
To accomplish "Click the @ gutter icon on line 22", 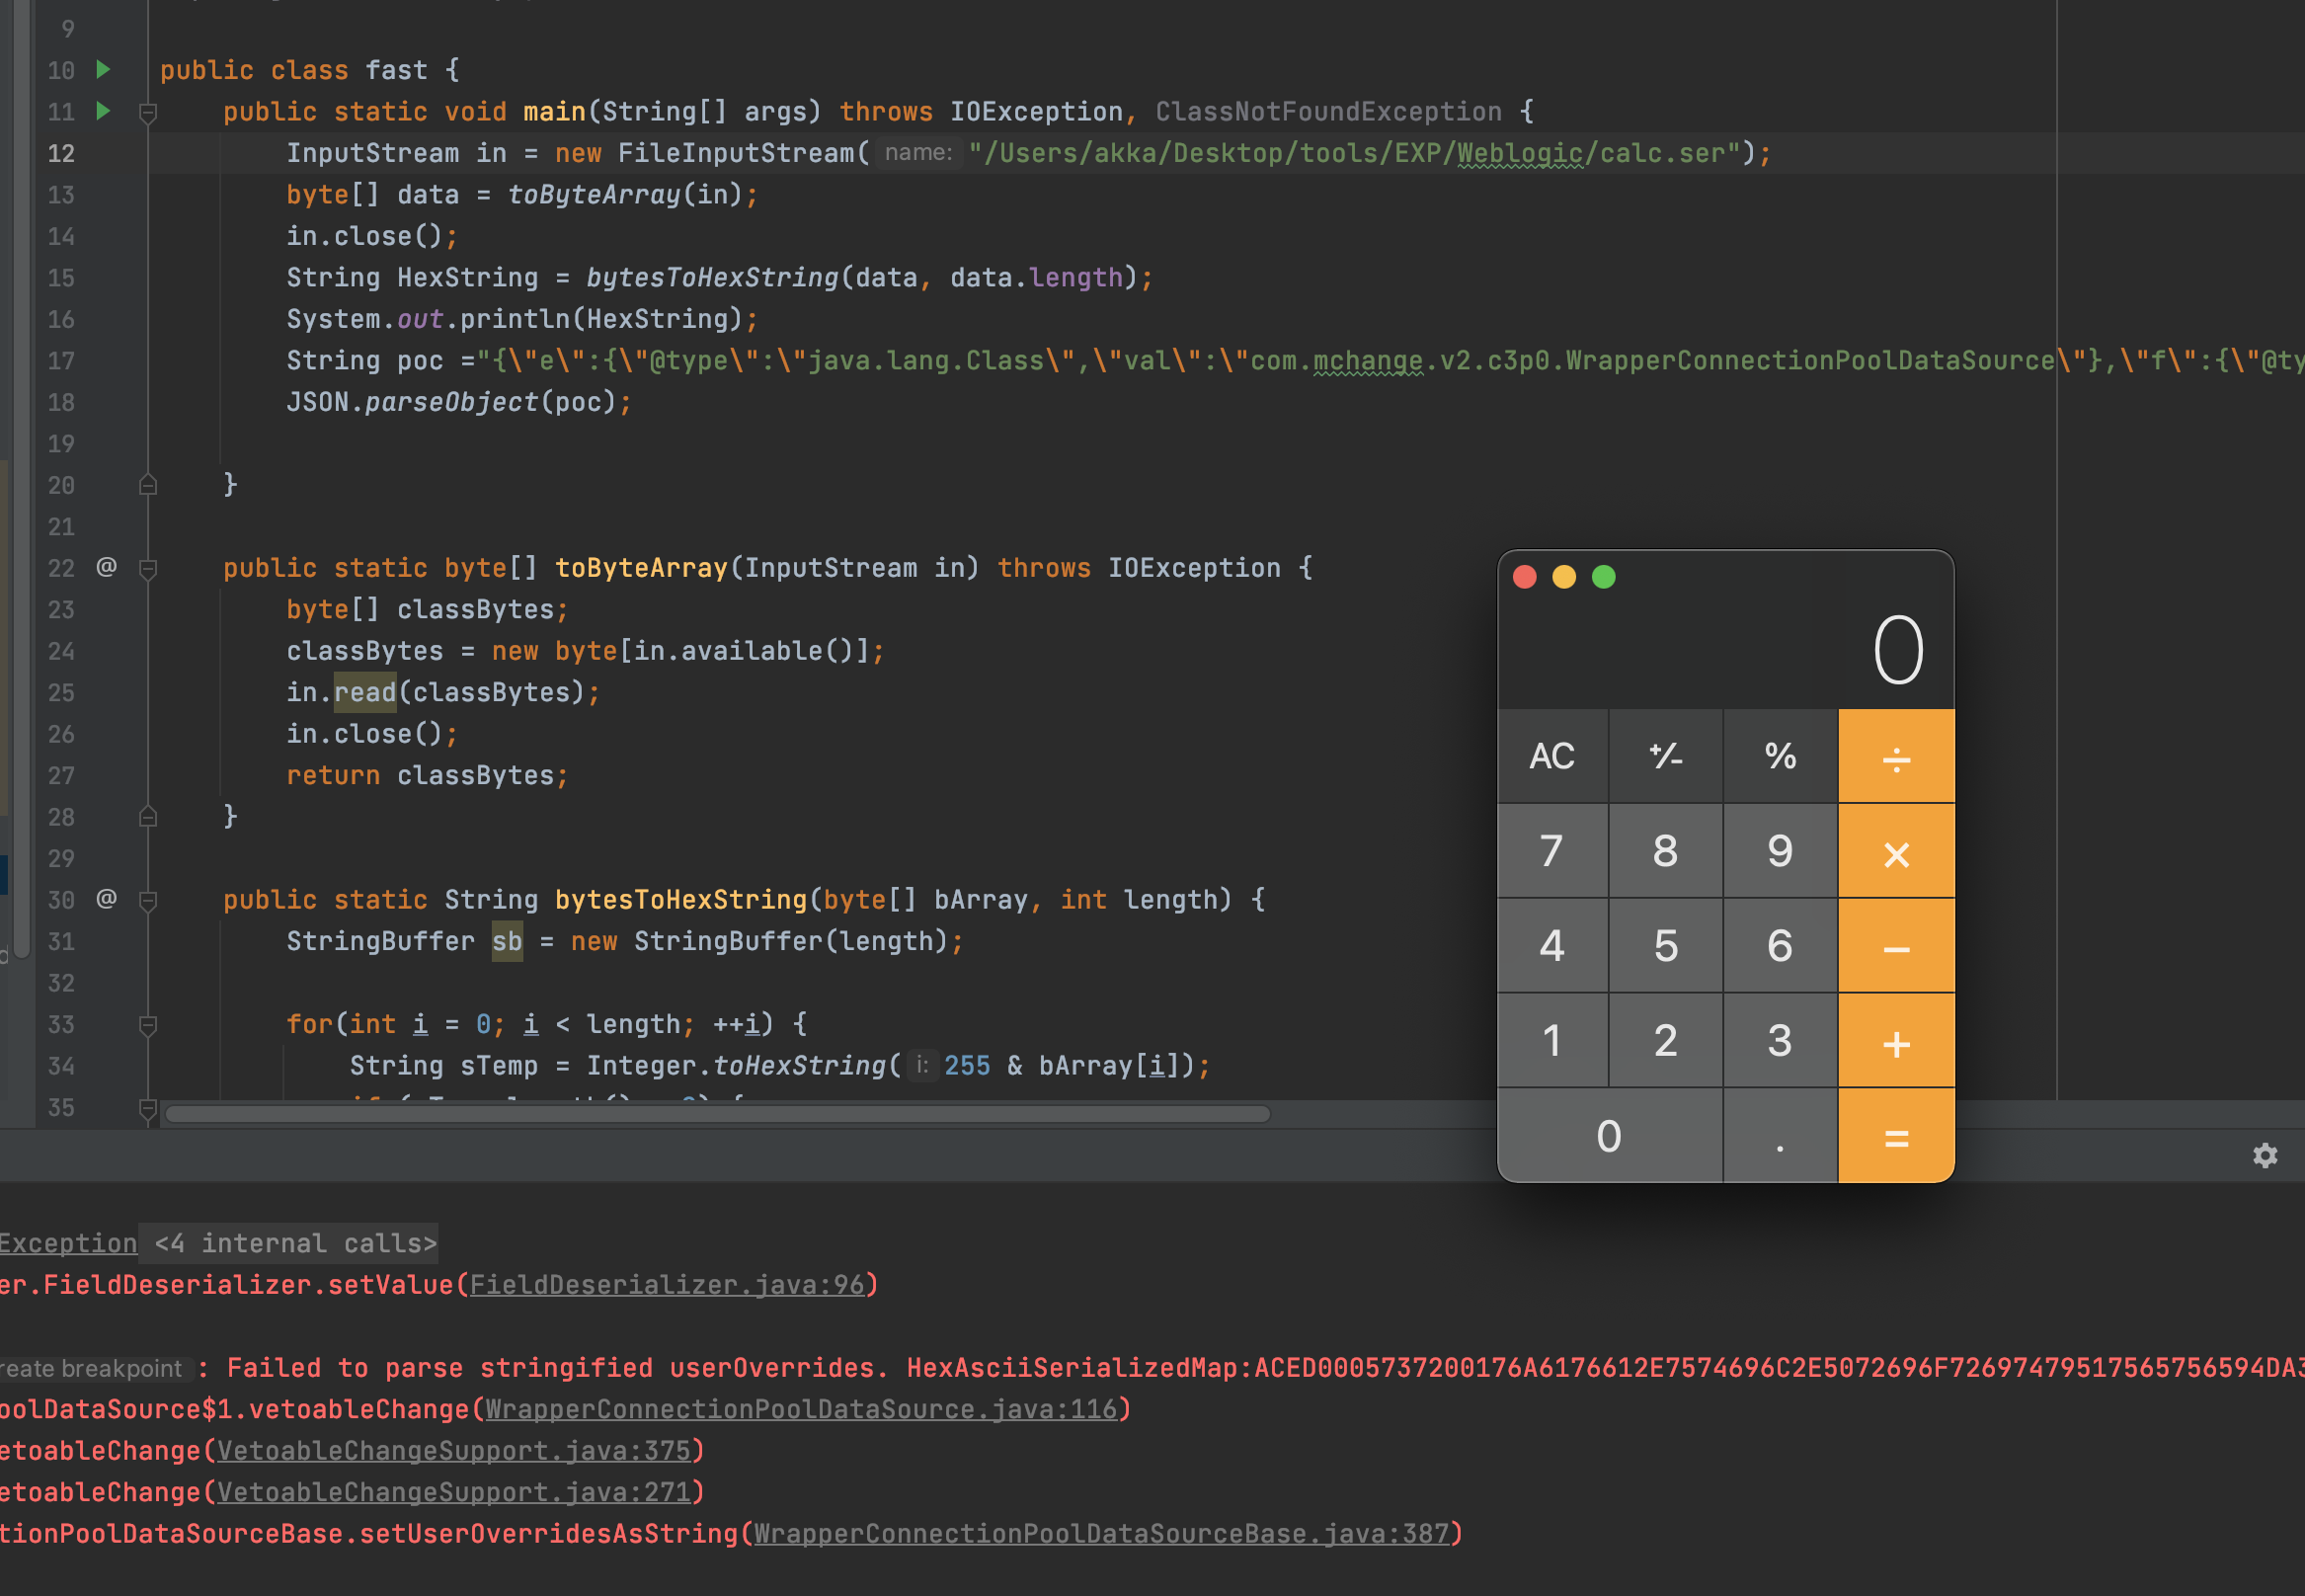I will [x=106, y=567].
